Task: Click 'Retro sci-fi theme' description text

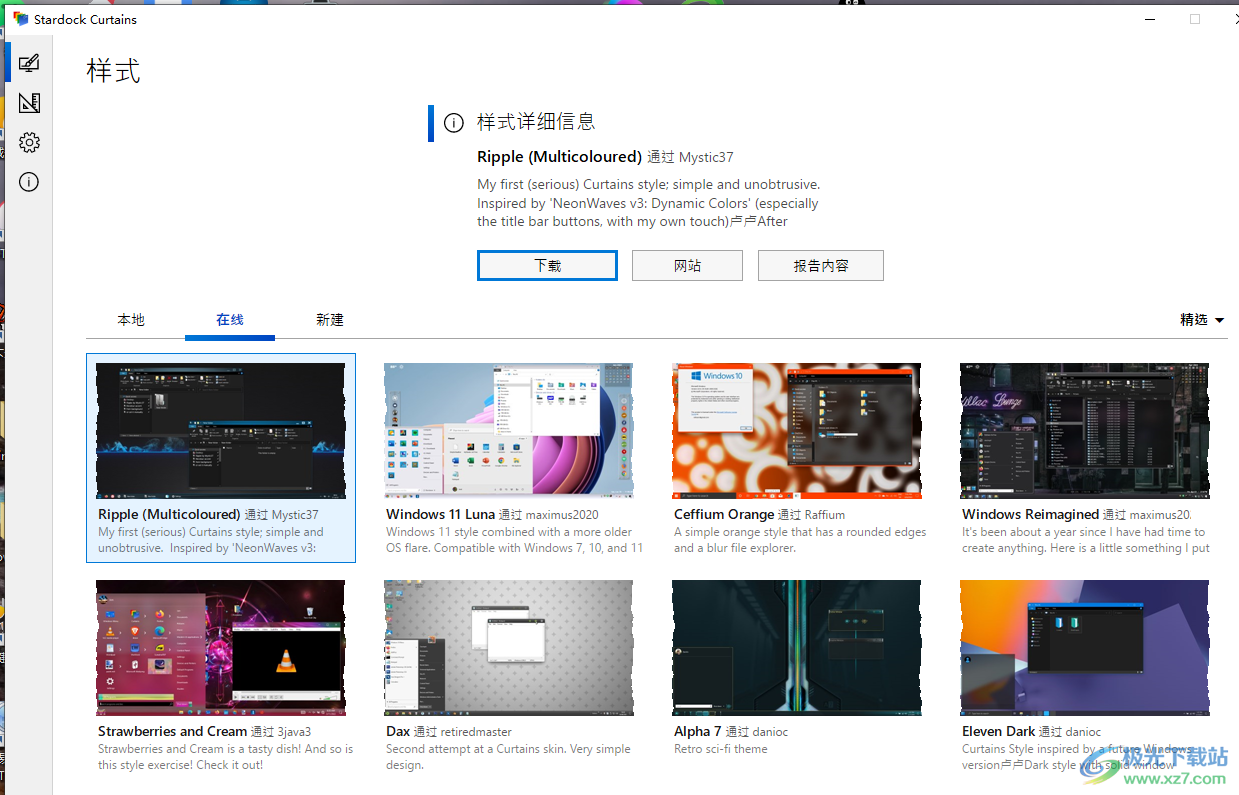Action: [721, 749]
